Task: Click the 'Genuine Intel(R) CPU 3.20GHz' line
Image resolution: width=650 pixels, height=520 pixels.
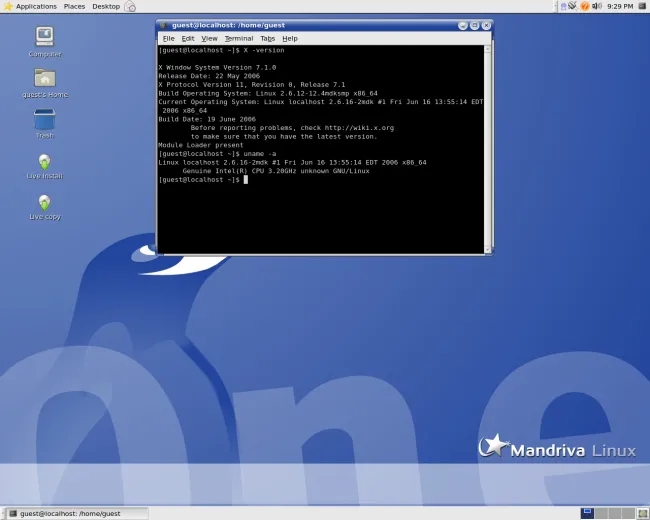Action: (276, 171)
